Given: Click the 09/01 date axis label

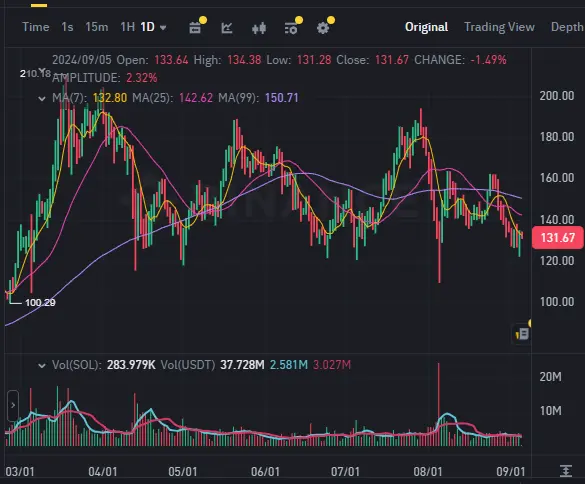Looking at the screenshot, I should tap(511, 471).
